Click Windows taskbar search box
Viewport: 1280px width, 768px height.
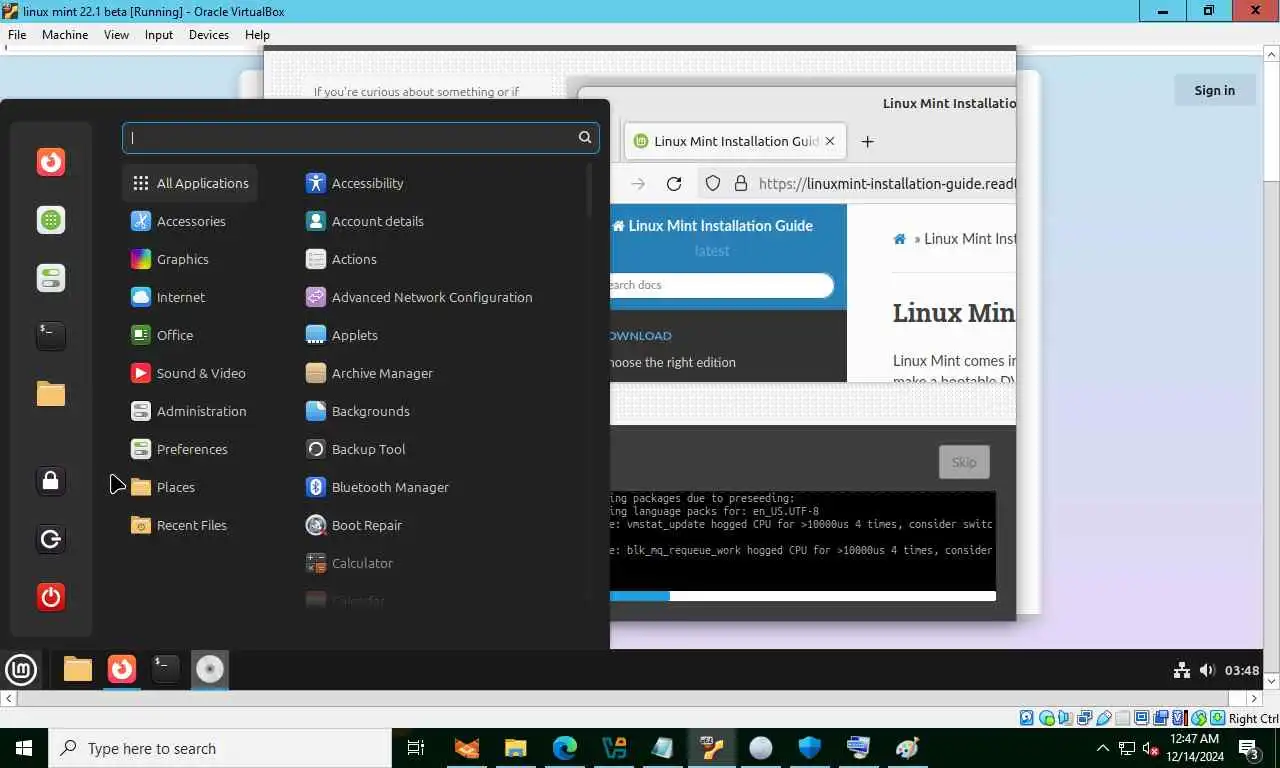click(x=220, y=748)
